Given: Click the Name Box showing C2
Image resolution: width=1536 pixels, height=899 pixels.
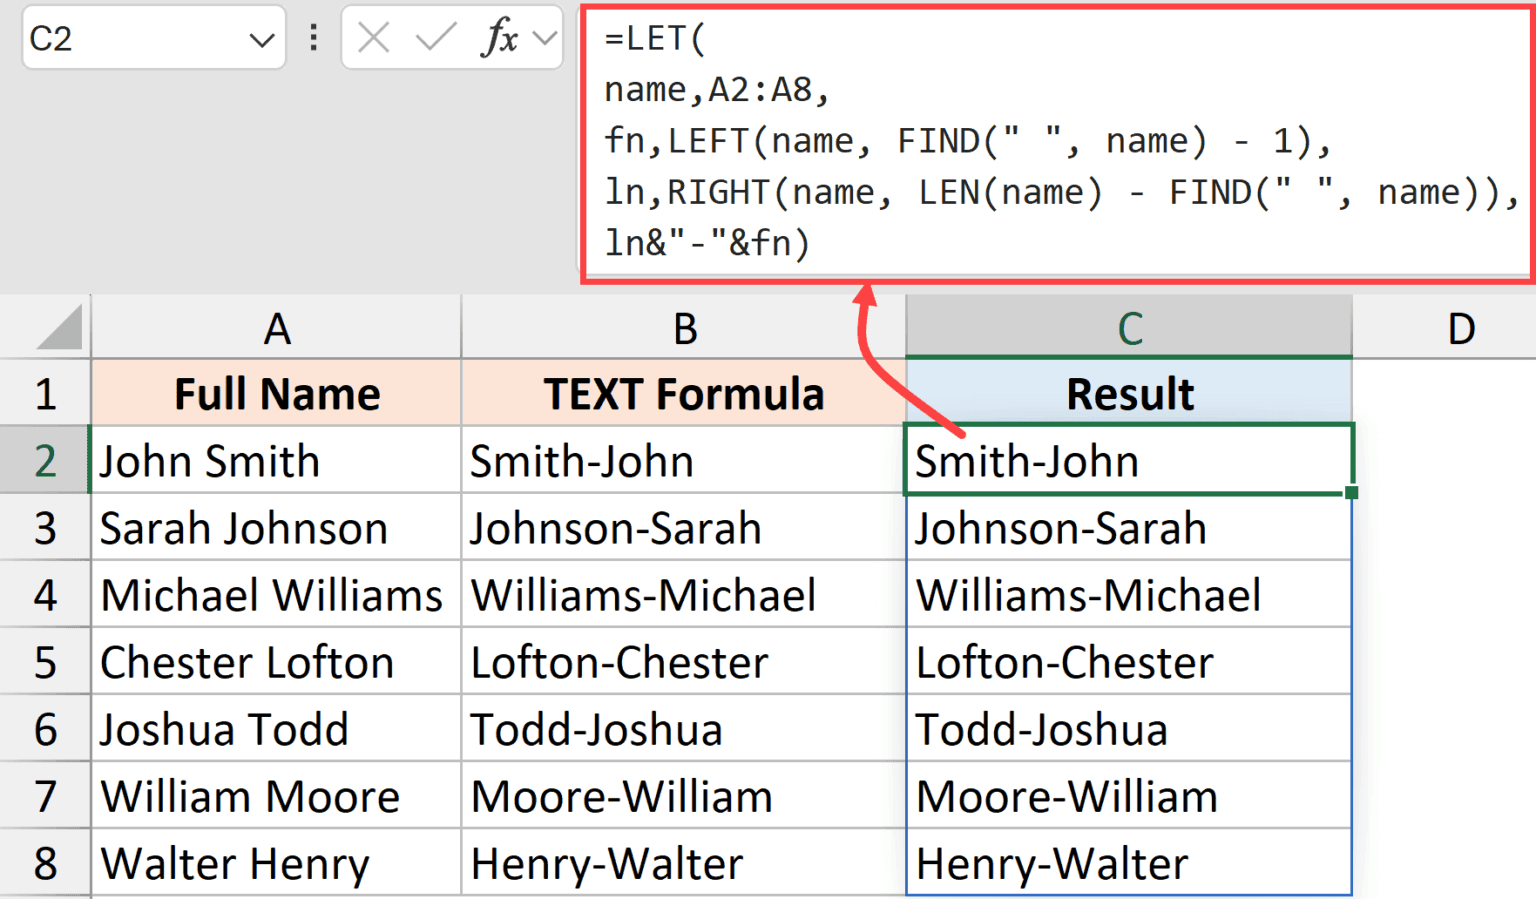Looking at the screenshot, I should click(120, 37).
